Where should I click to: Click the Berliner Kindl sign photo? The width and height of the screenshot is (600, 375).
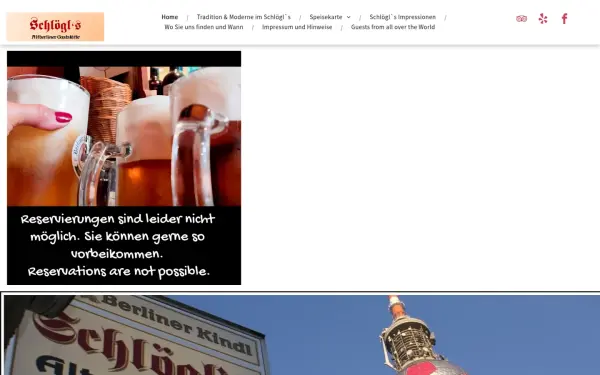[302, 335]
